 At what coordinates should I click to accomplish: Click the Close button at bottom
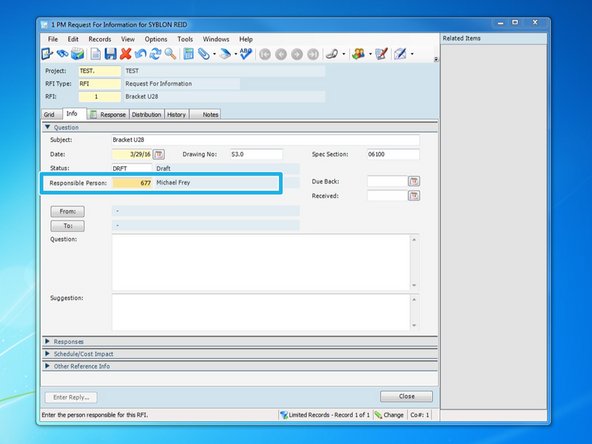pyautogui.click(x=406, y=396)
